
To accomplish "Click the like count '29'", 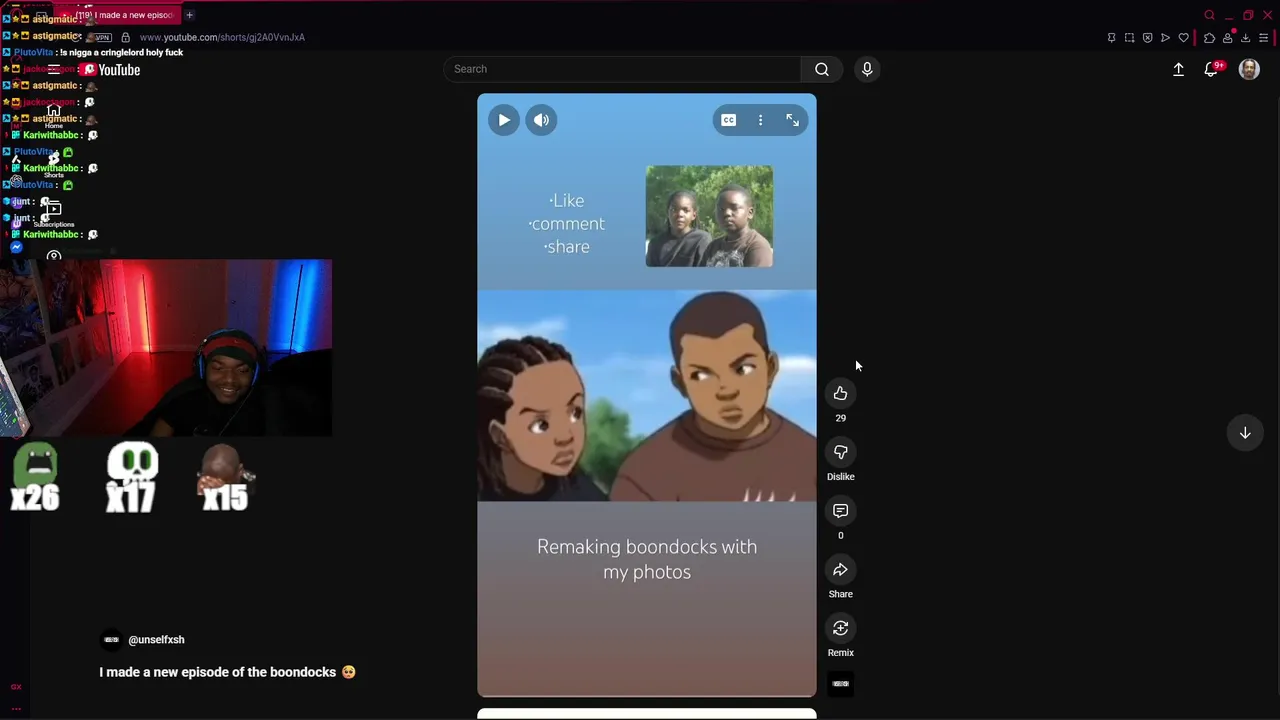I will coord(841,418).
